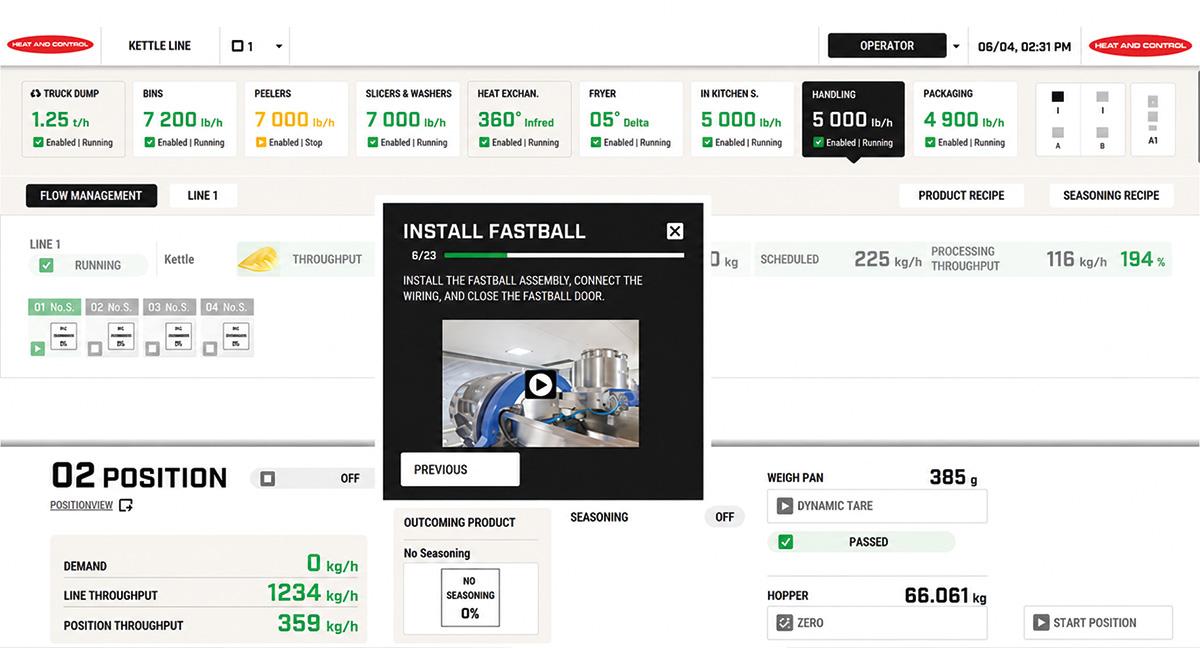Viewport: 1200px width, 648px height.
Task: Click the Slicers & Washers enabled checkmark
Action: 372,142
